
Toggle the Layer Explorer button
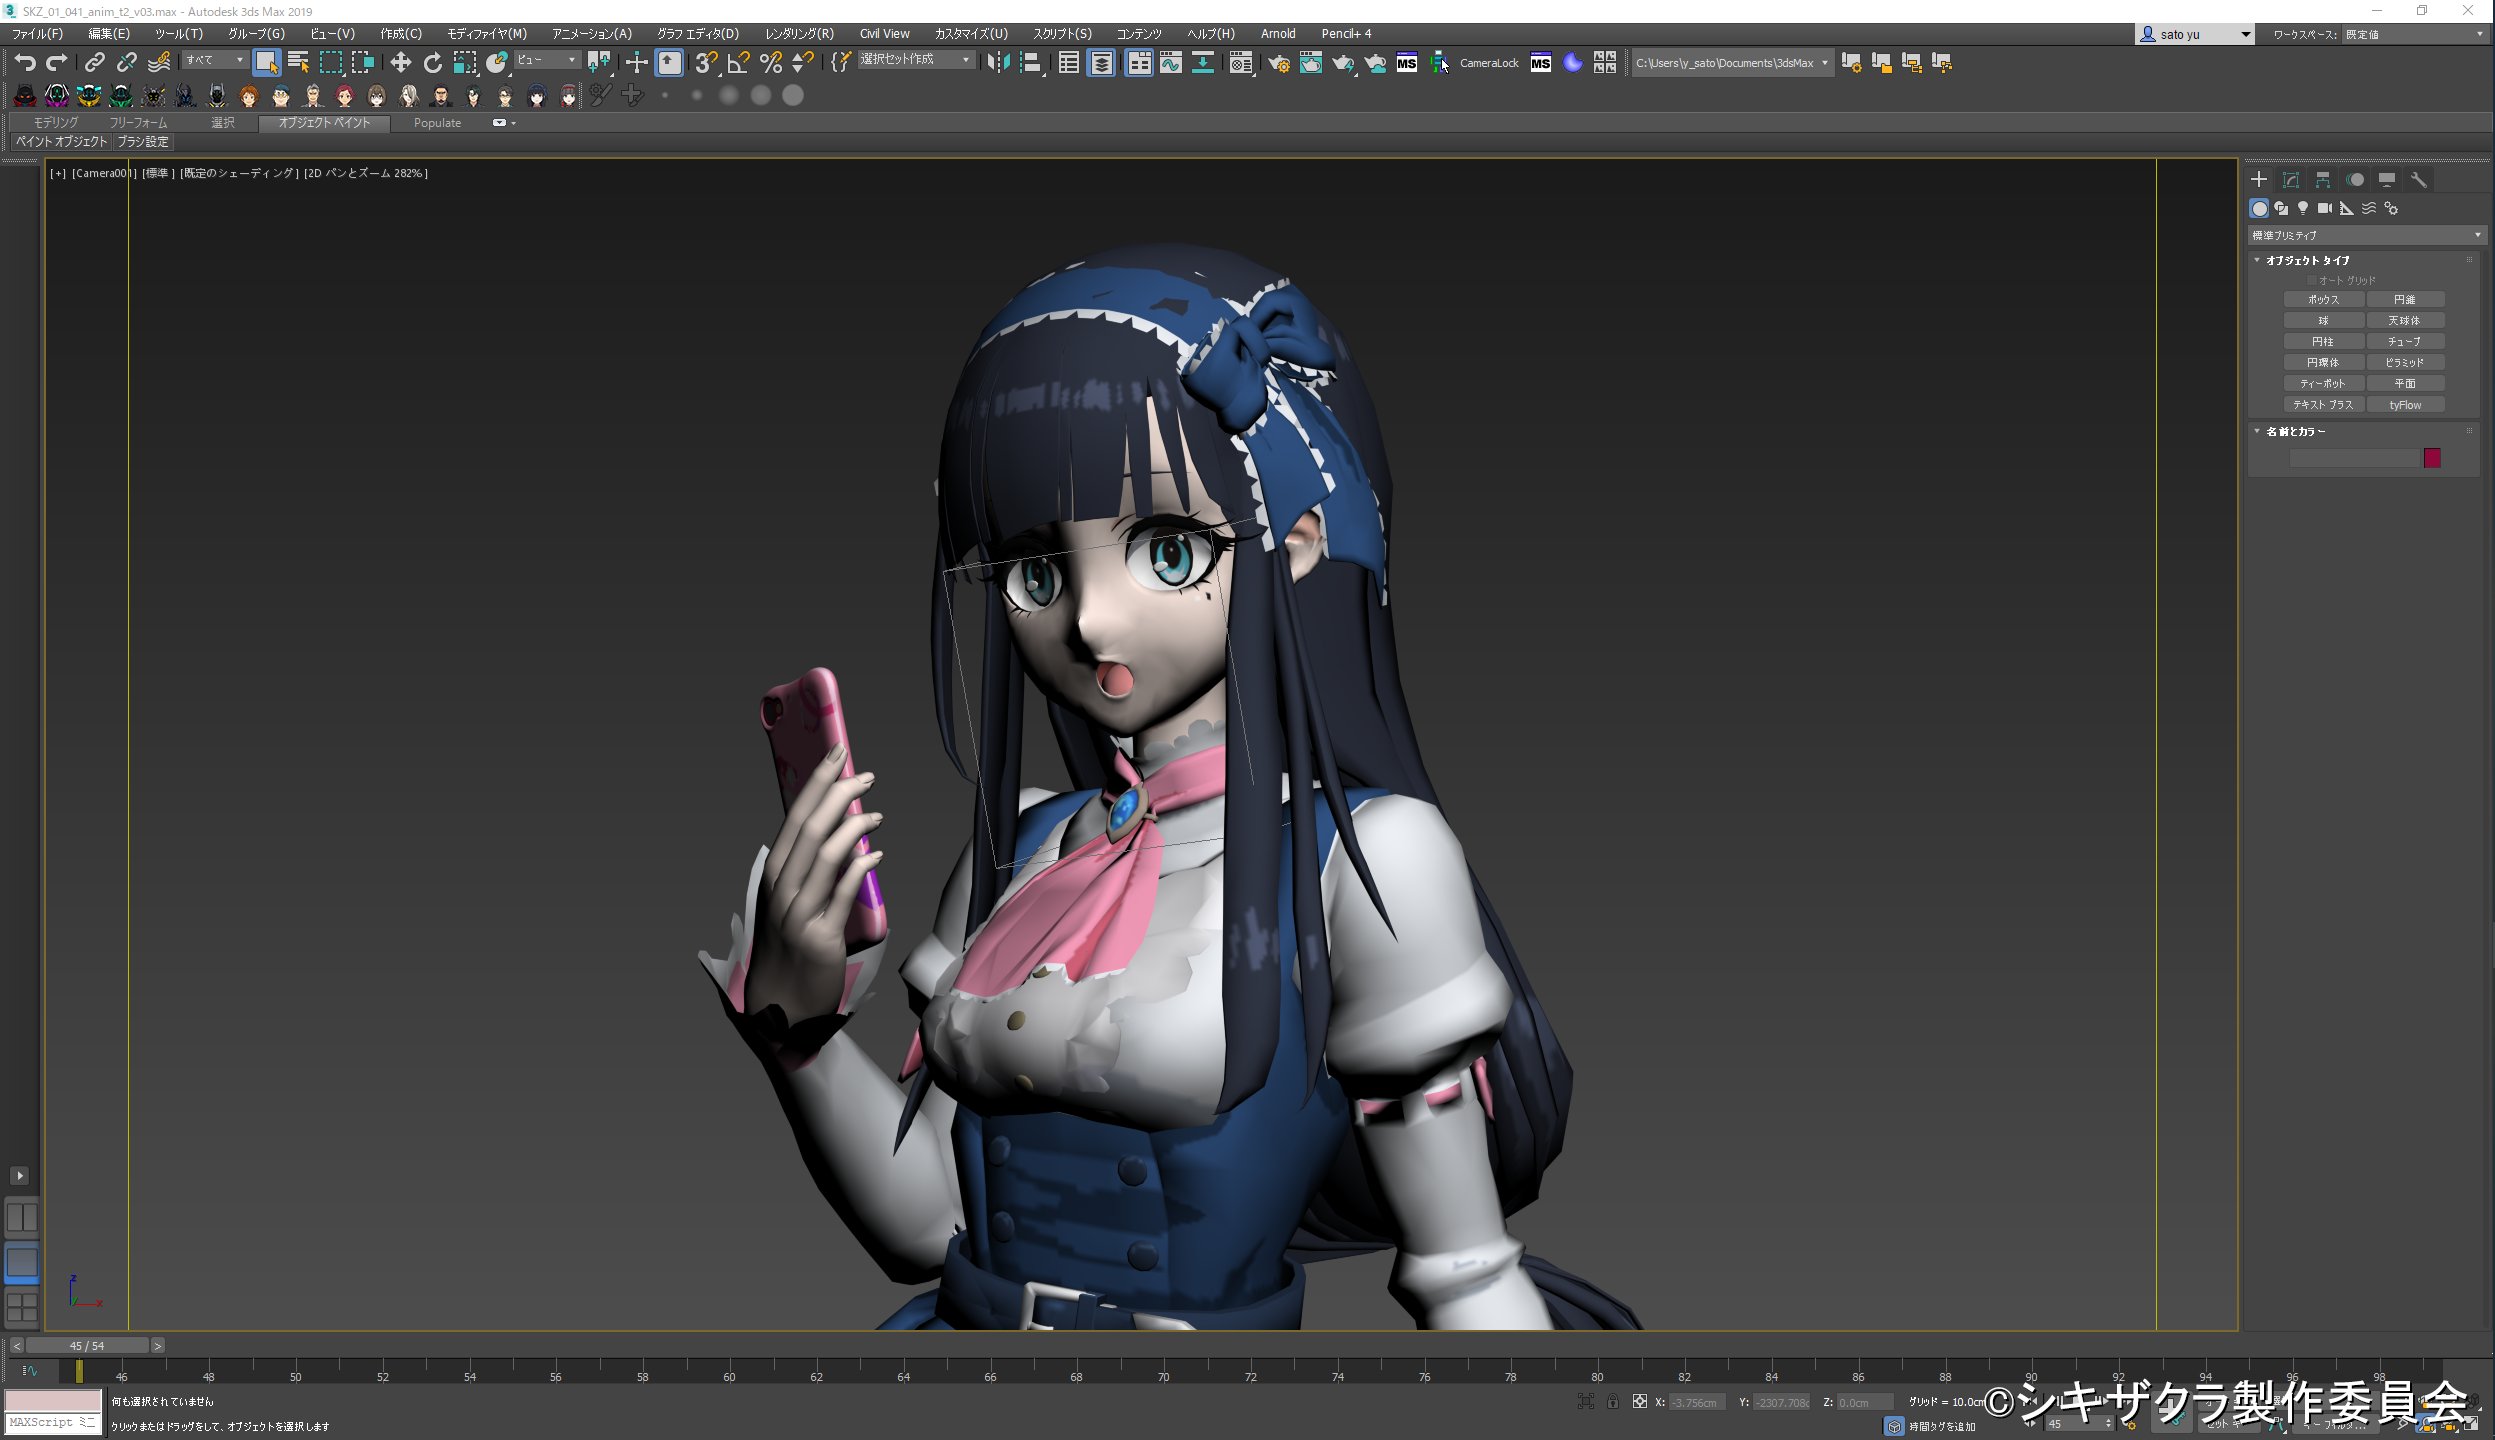click(x=1101, y=63)
